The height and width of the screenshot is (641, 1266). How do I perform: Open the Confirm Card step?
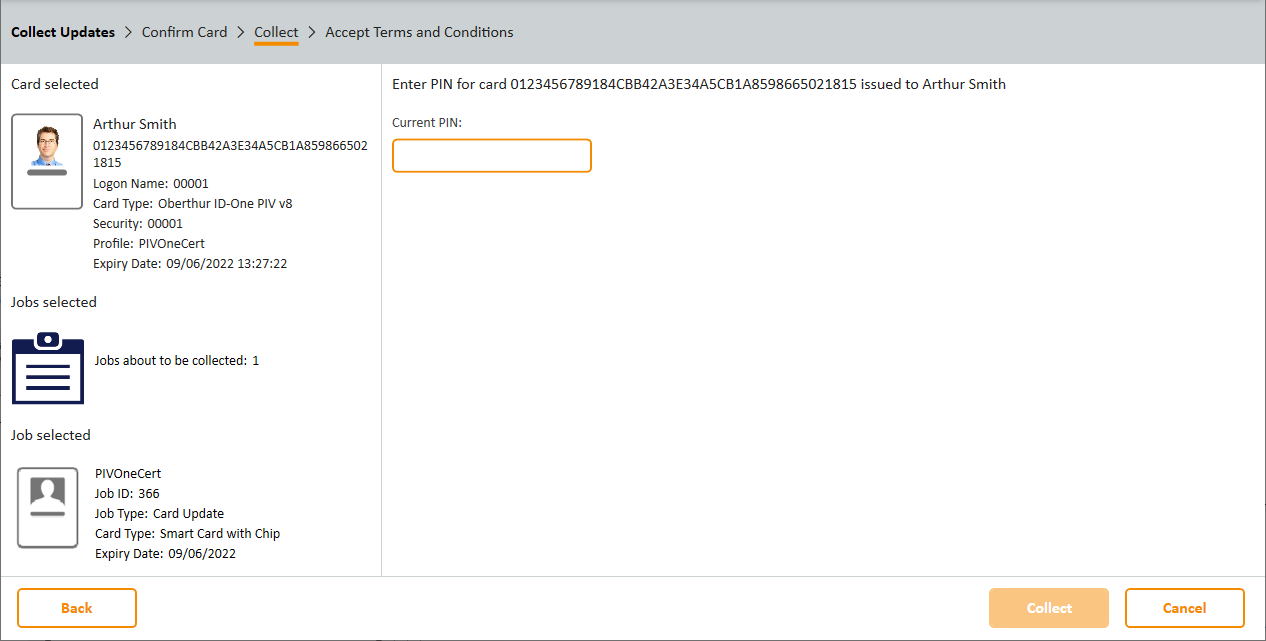coord(185,32)
